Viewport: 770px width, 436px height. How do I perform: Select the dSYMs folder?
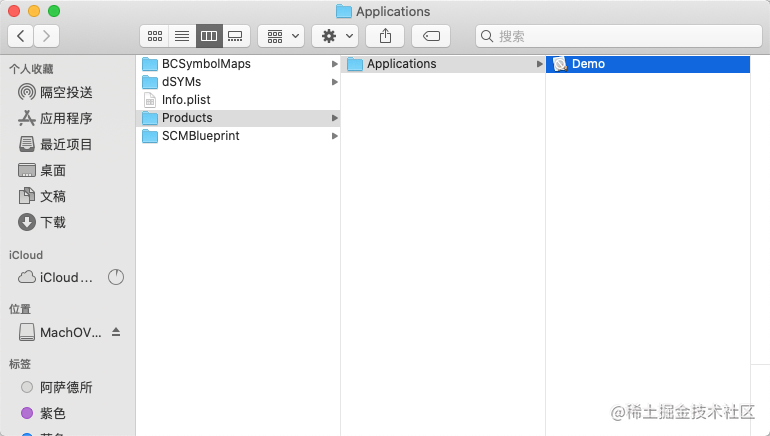[x=238, y=82]
